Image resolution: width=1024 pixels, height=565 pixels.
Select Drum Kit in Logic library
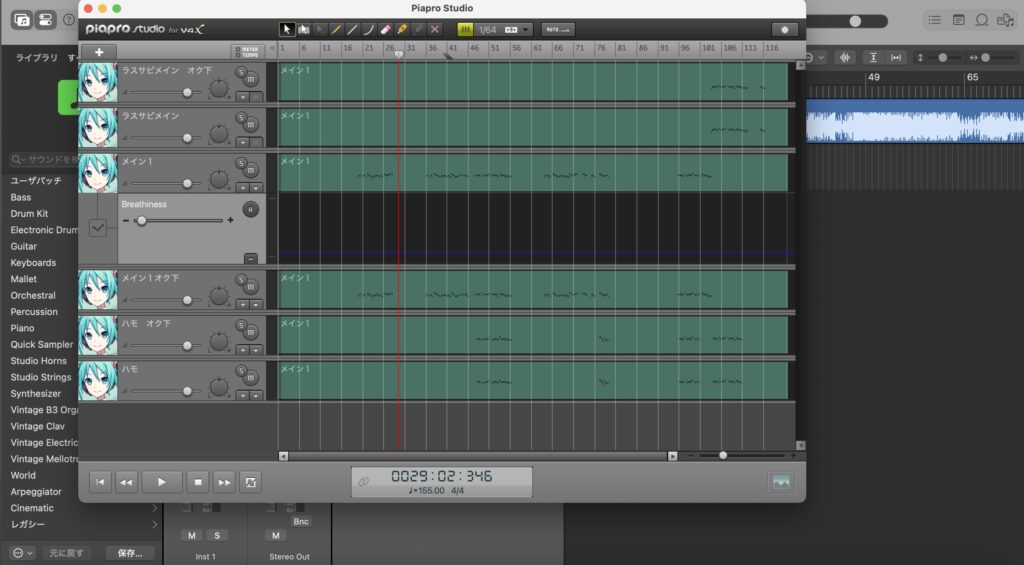tap(29, 214)
